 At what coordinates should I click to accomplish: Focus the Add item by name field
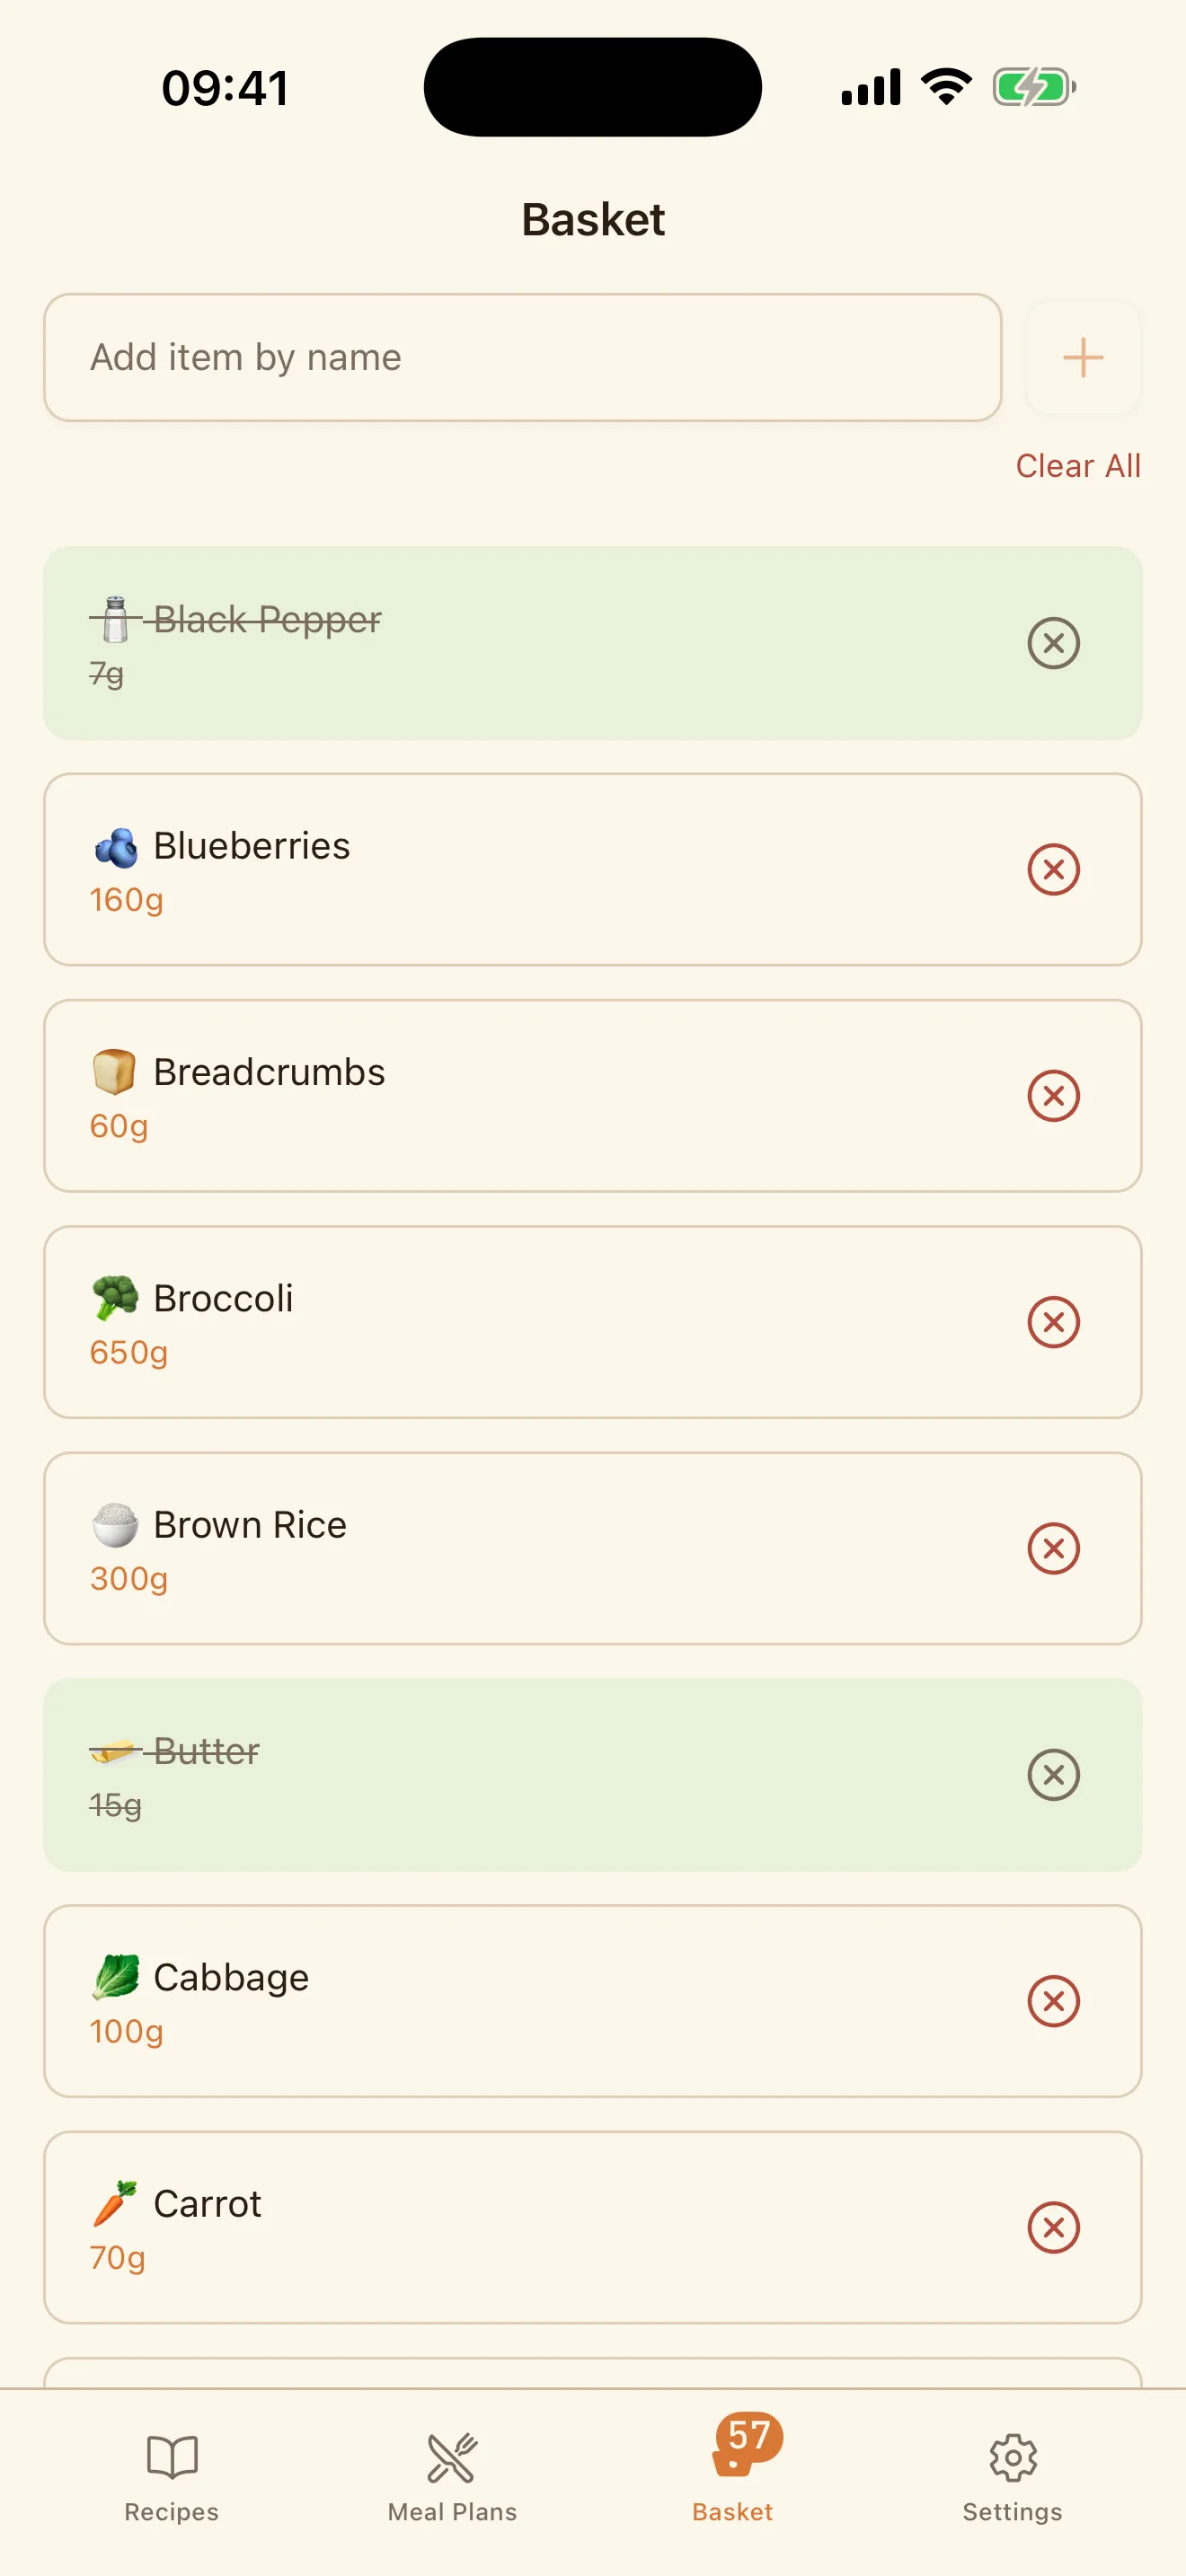point(523,357)
